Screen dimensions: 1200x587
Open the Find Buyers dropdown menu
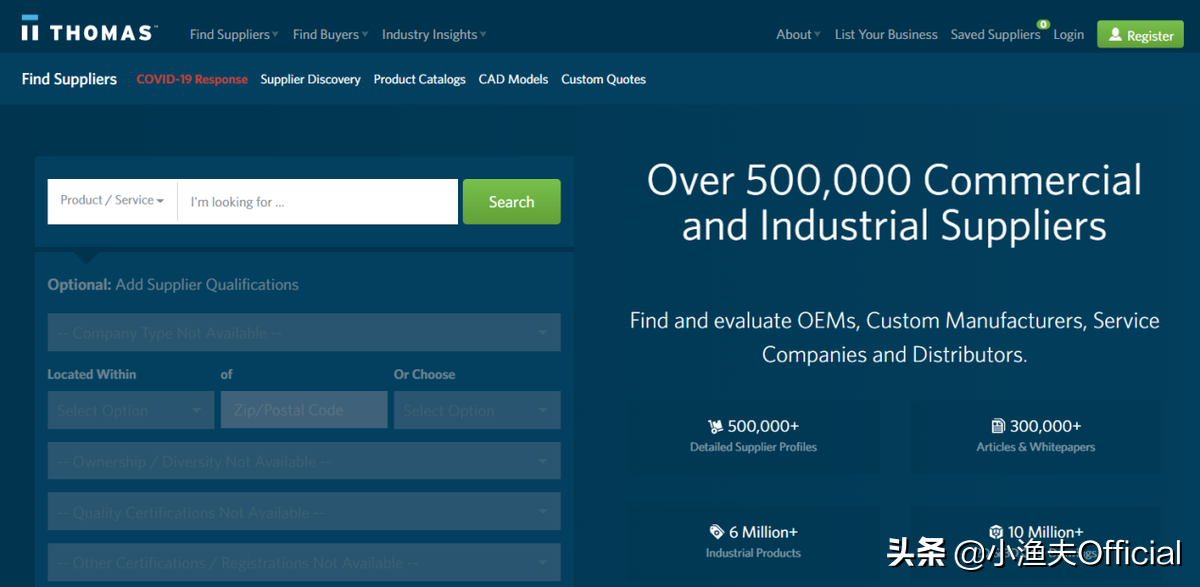pos(330,34)
